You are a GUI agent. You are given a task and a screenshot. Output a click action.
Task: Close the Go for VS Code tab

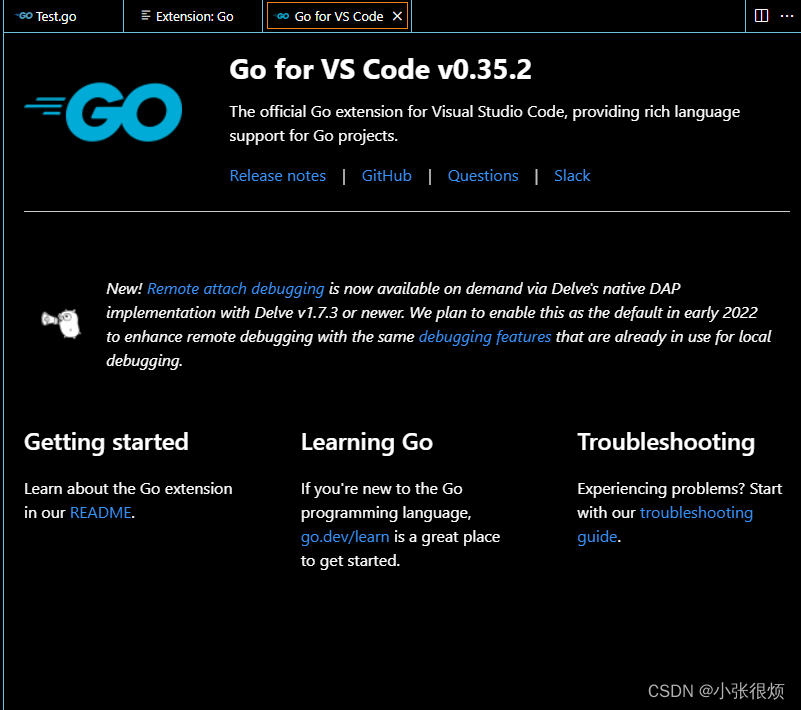(397, 16)
